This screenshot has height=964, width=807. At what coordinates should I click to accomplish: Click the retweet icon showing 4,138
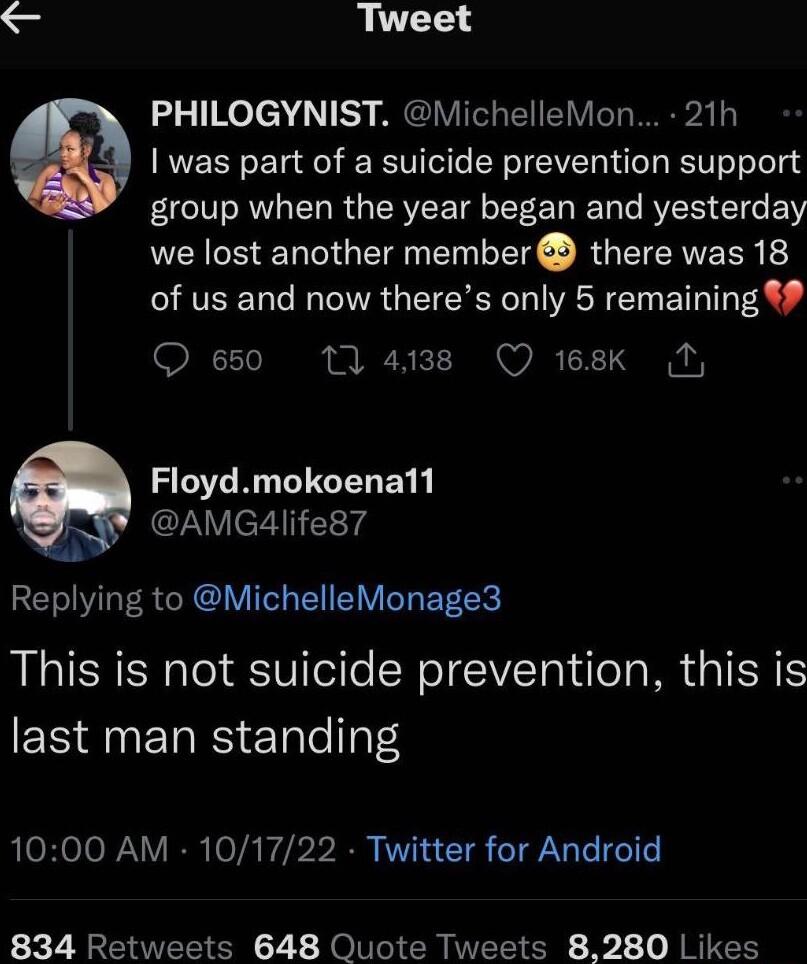pos(344,361)
